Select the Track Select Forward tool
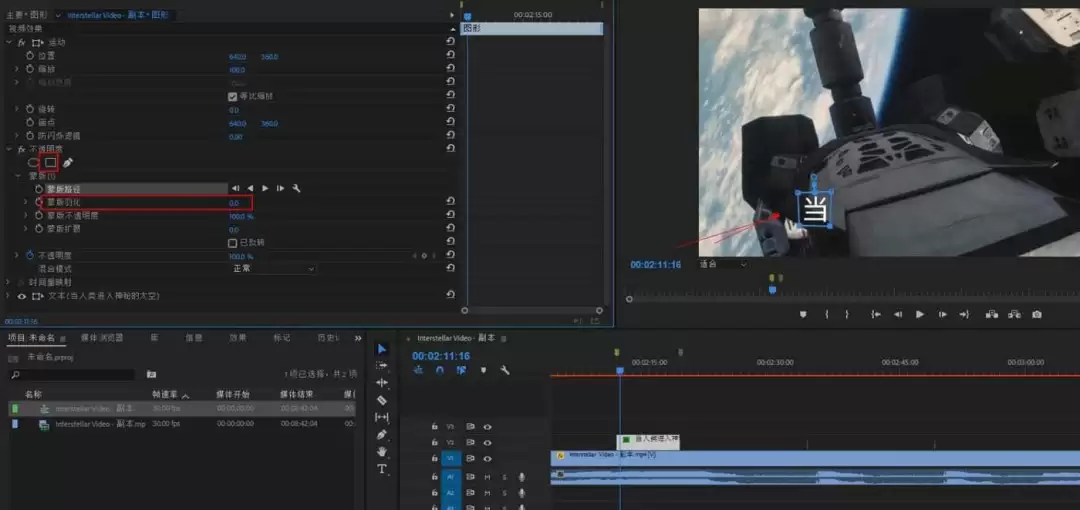1080x510 pixels. (x=382, y=366)
